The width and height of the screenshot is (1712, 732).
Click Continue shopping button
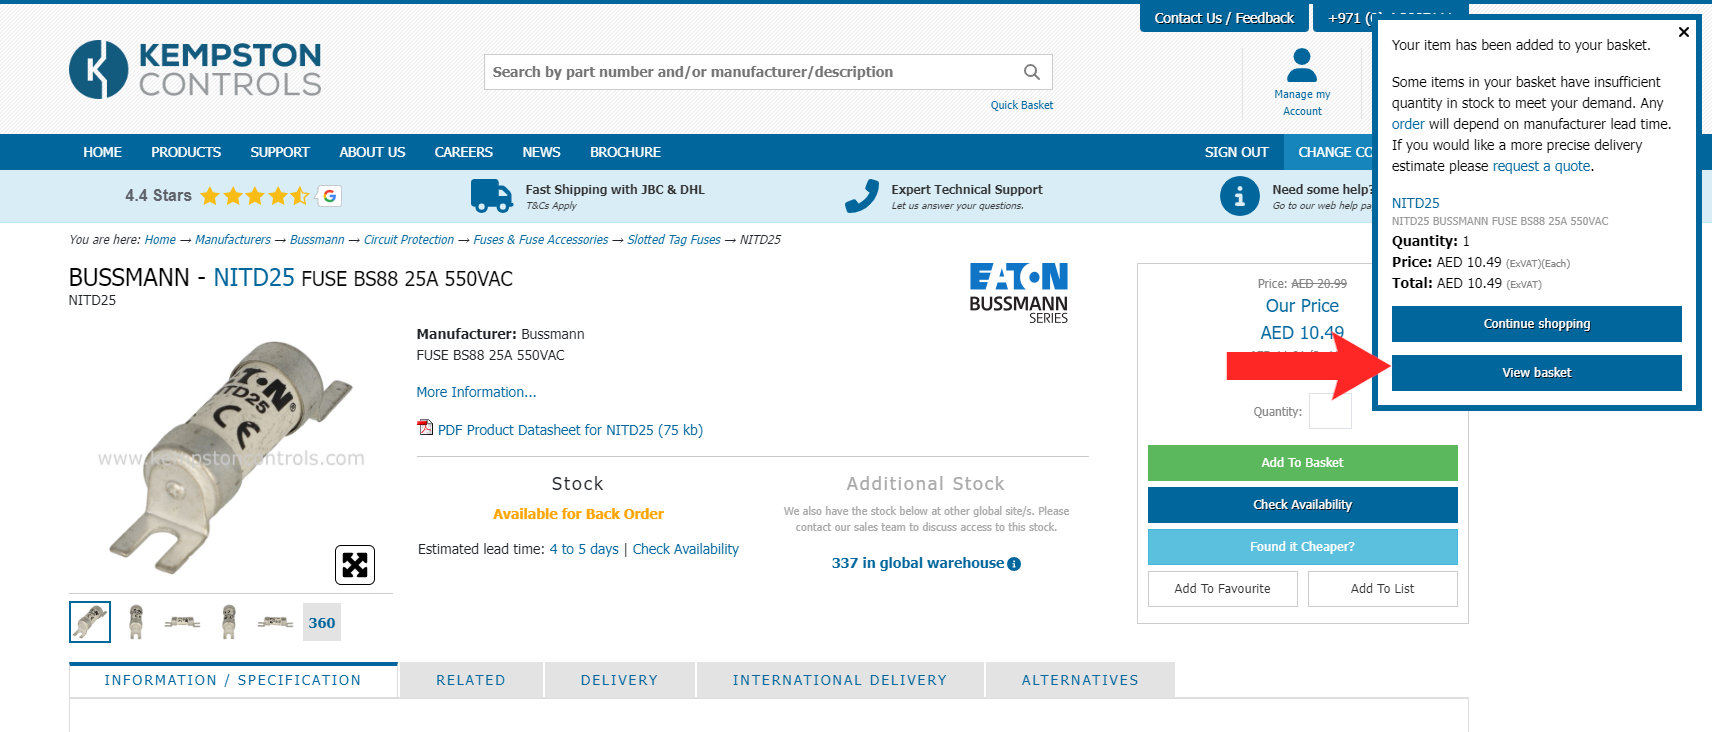coord(1537,324)
